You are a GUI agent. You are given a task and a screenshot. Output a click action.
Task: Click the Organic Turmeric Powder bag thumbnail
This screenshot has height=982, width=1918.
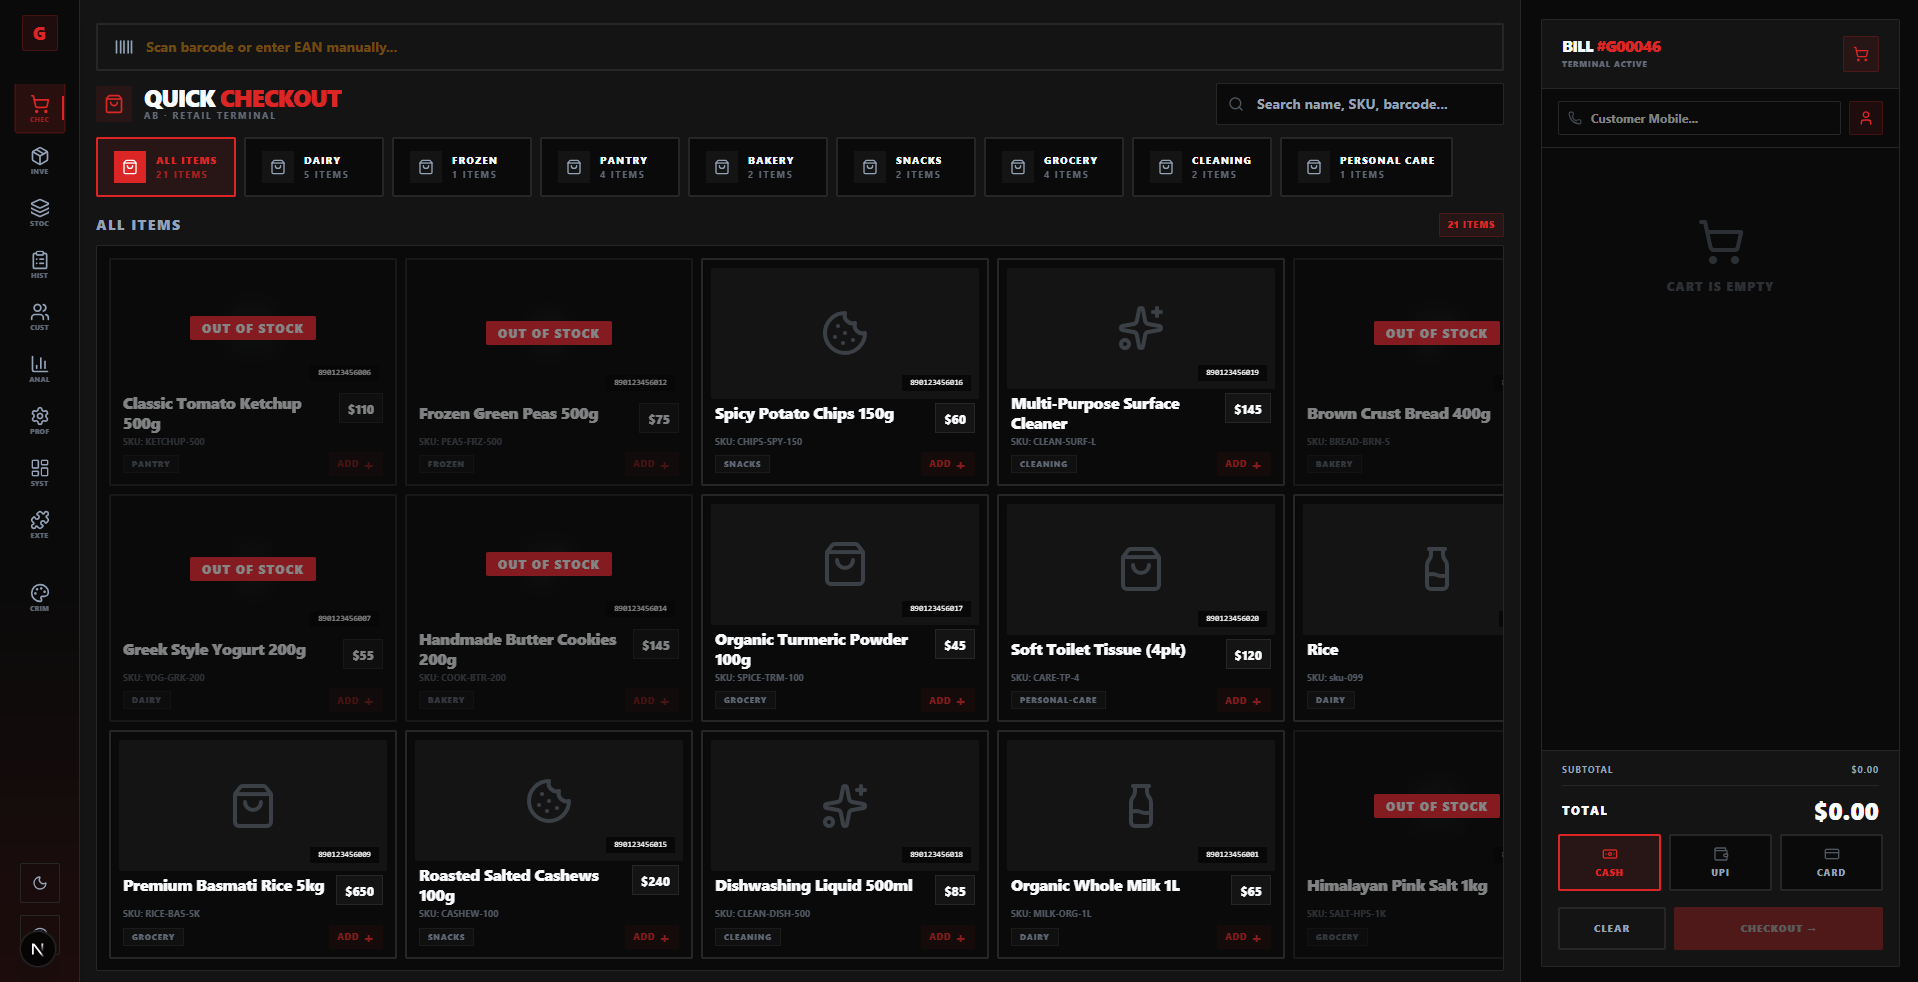click(845, 564)
